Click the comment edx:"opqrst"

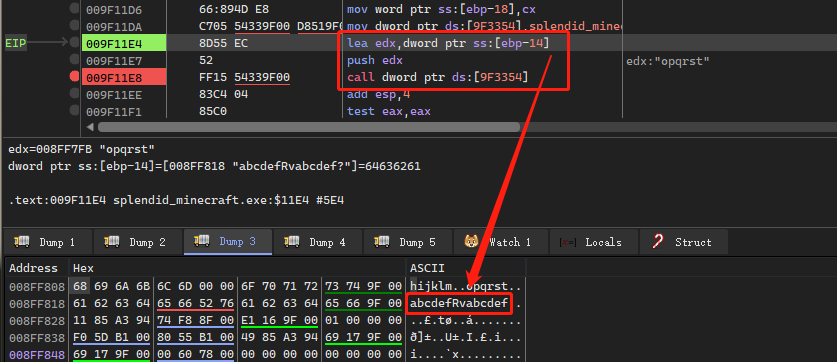point(667,61)
